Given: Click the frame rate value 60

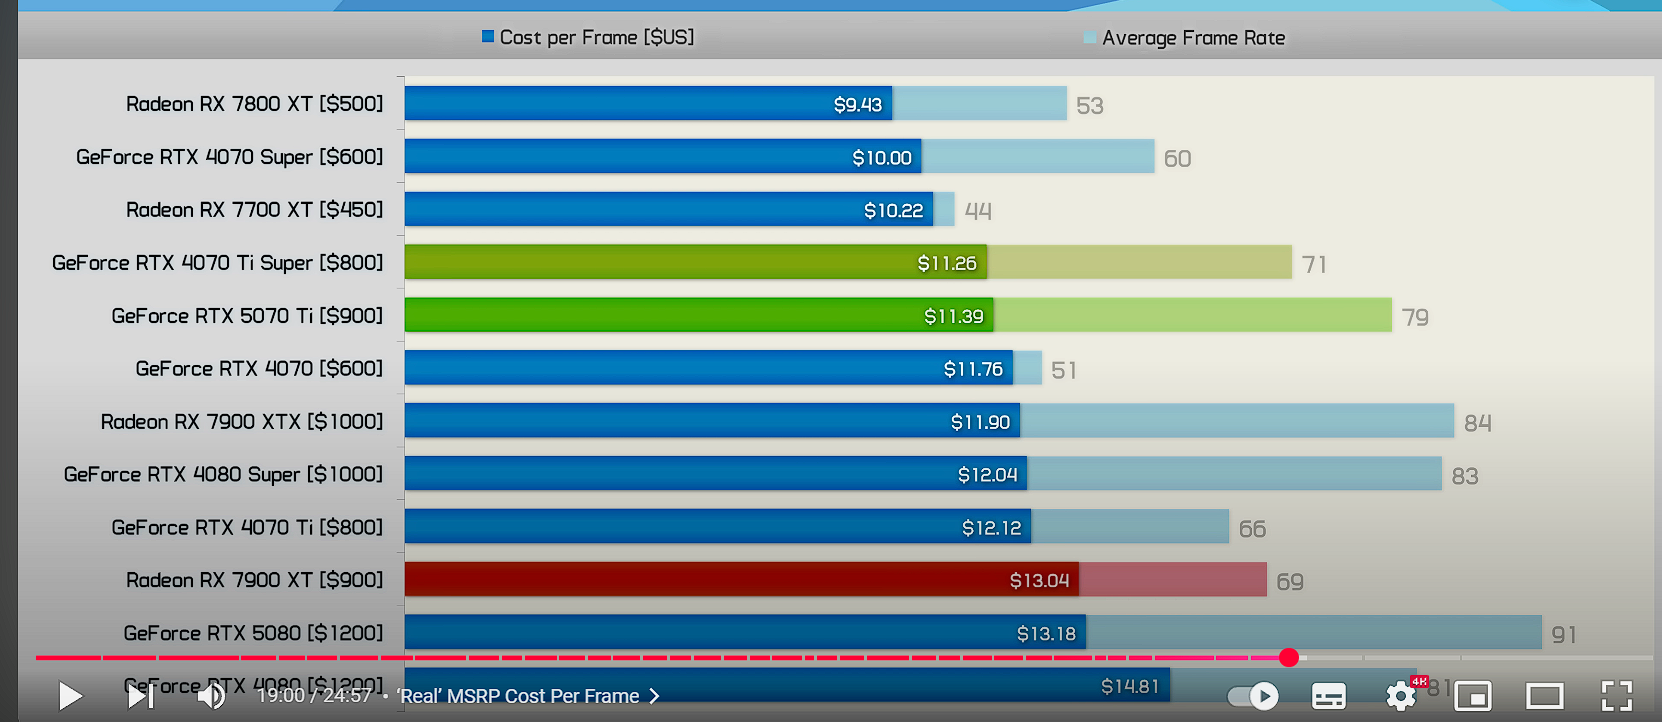Looking at the screenshot, I should pos(1178,159).
